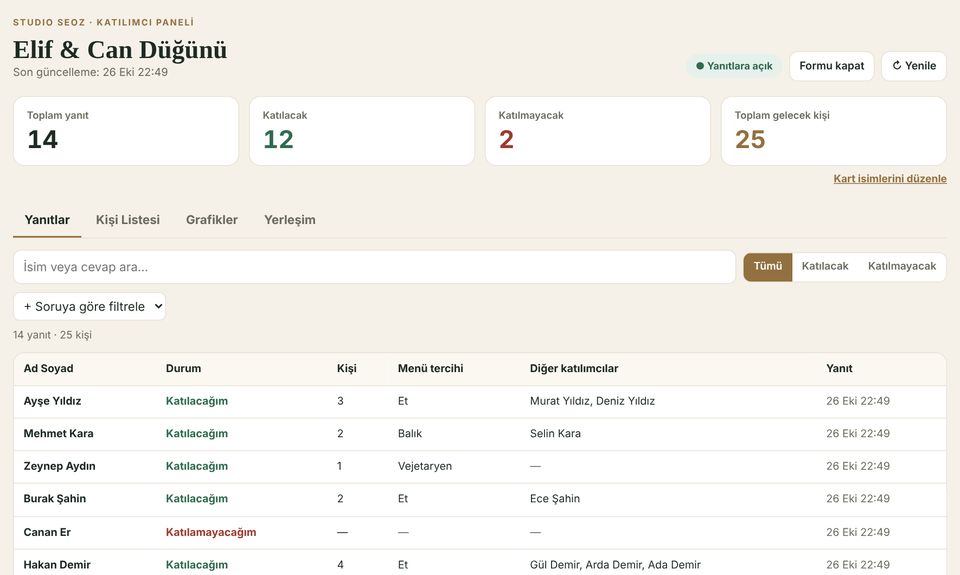
Task: Click the Son güncelleme timestamp text
Action: coord(90,72)
